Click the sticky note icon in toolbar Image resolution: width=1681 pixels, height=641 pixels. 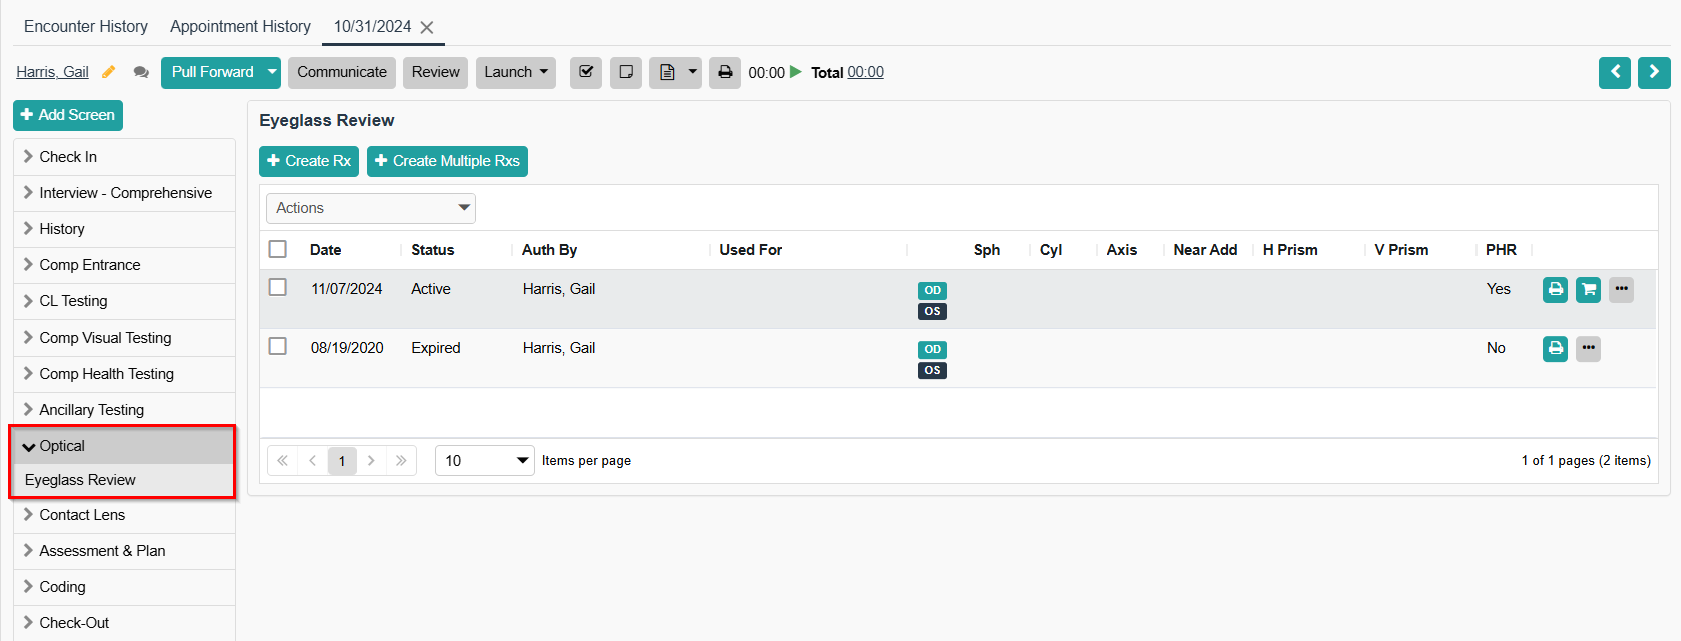click(x=626, y=72)
